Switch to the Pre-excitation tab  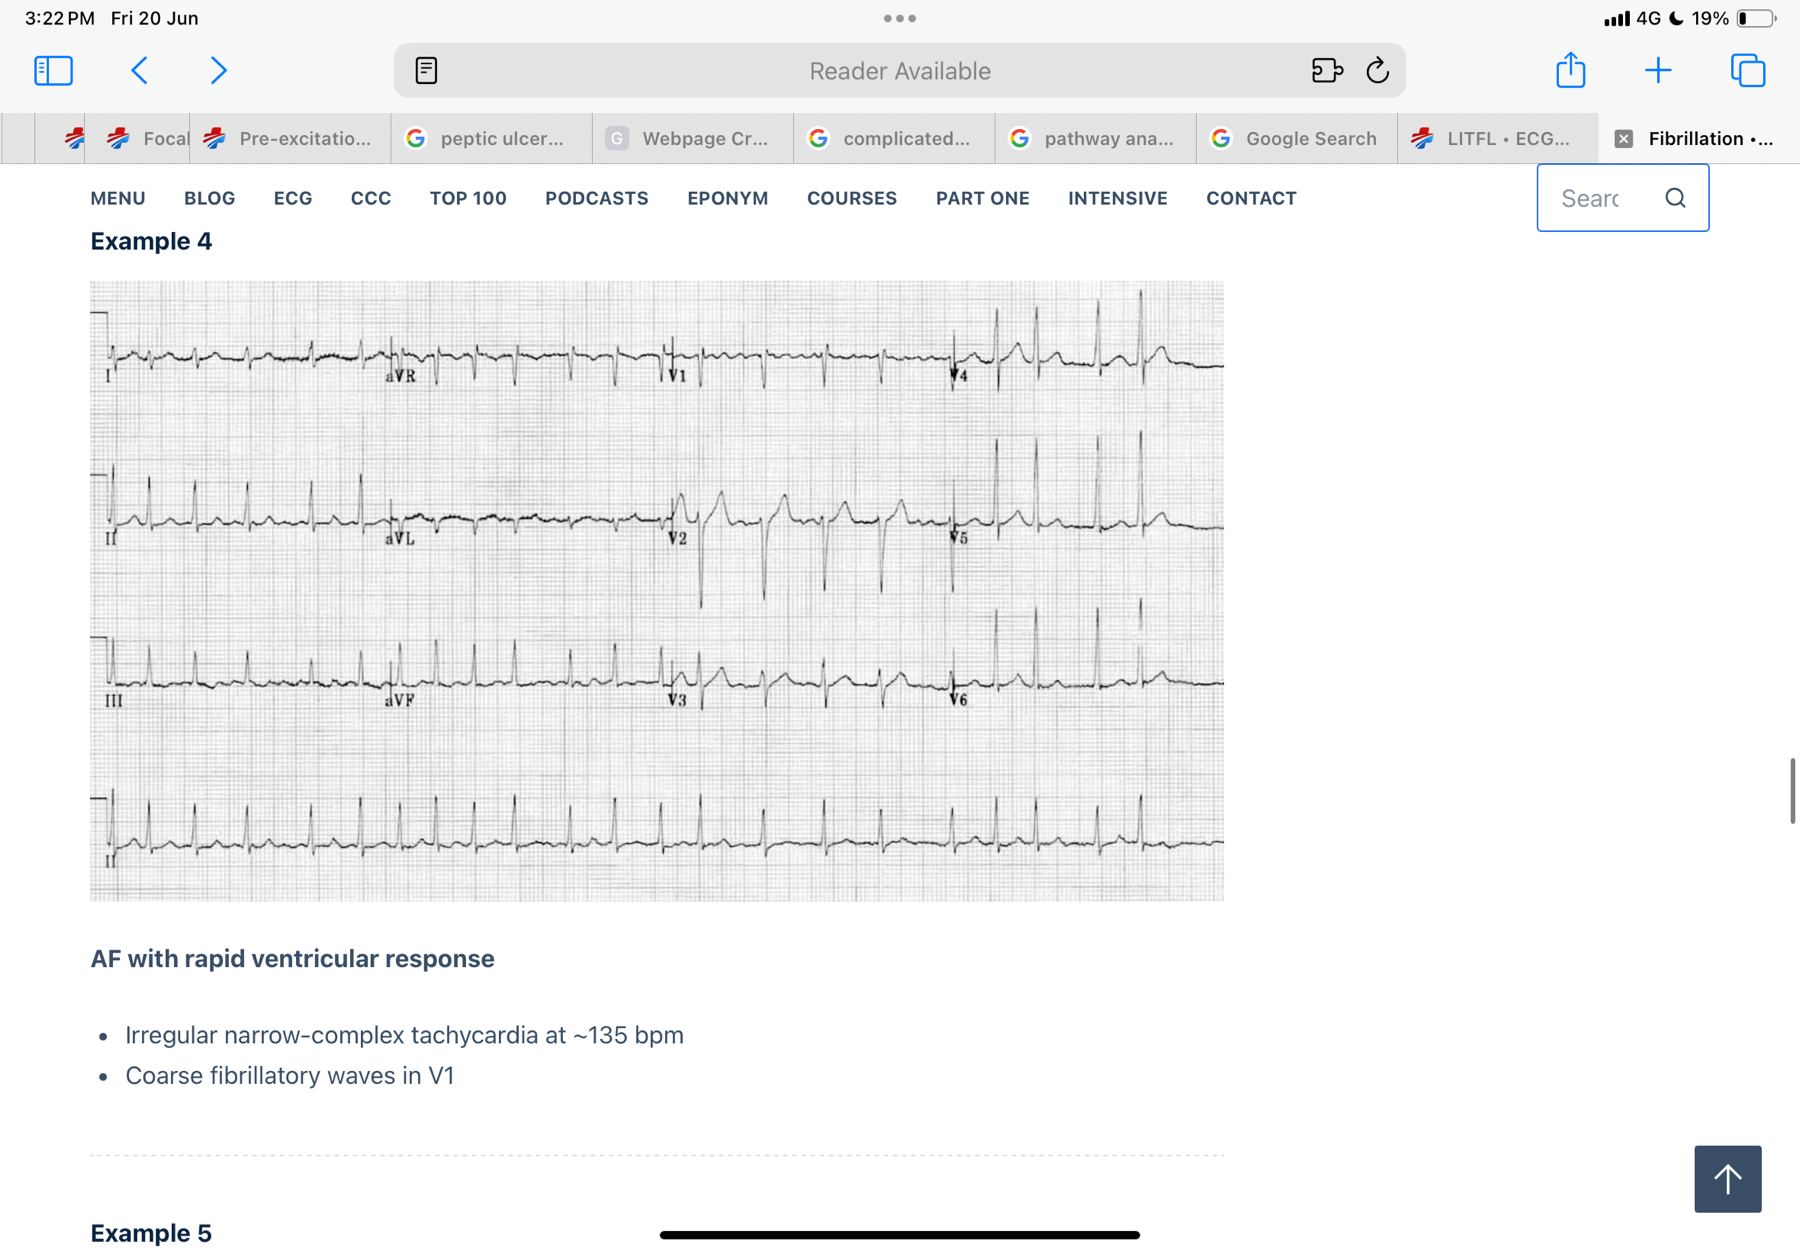click(290, 139)
